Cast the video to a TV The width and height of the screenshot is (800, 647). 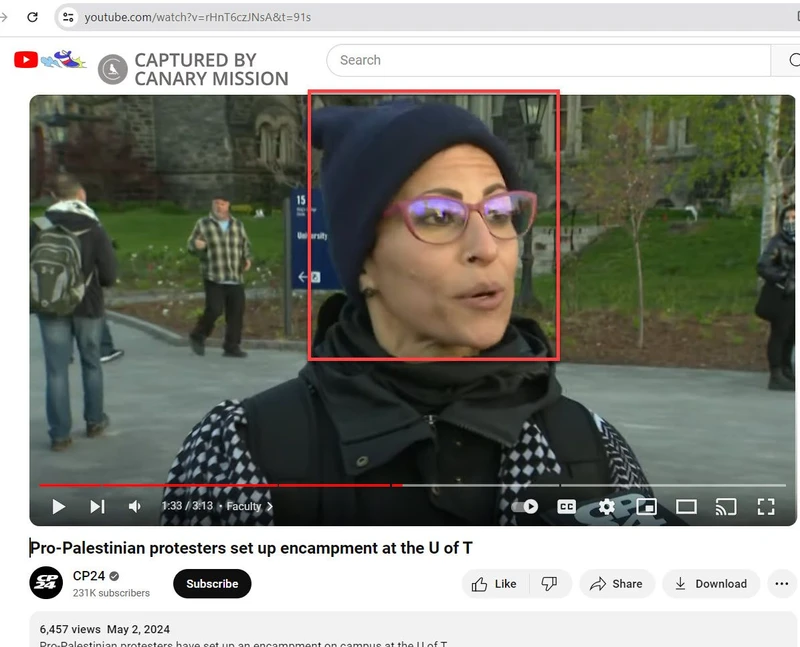[x=727, y=506]
